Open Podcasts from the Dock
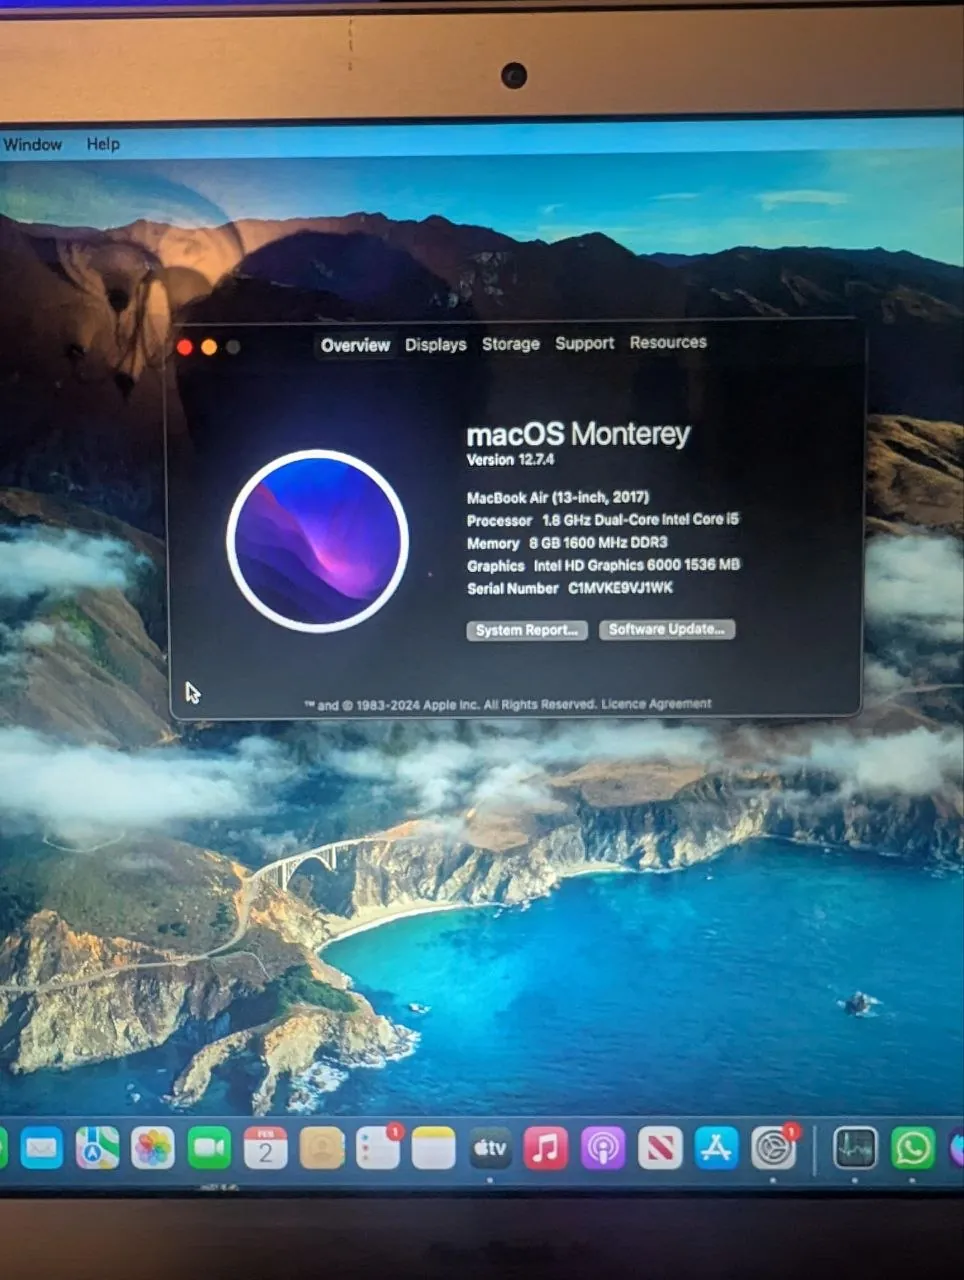 tap(603, 1149)
